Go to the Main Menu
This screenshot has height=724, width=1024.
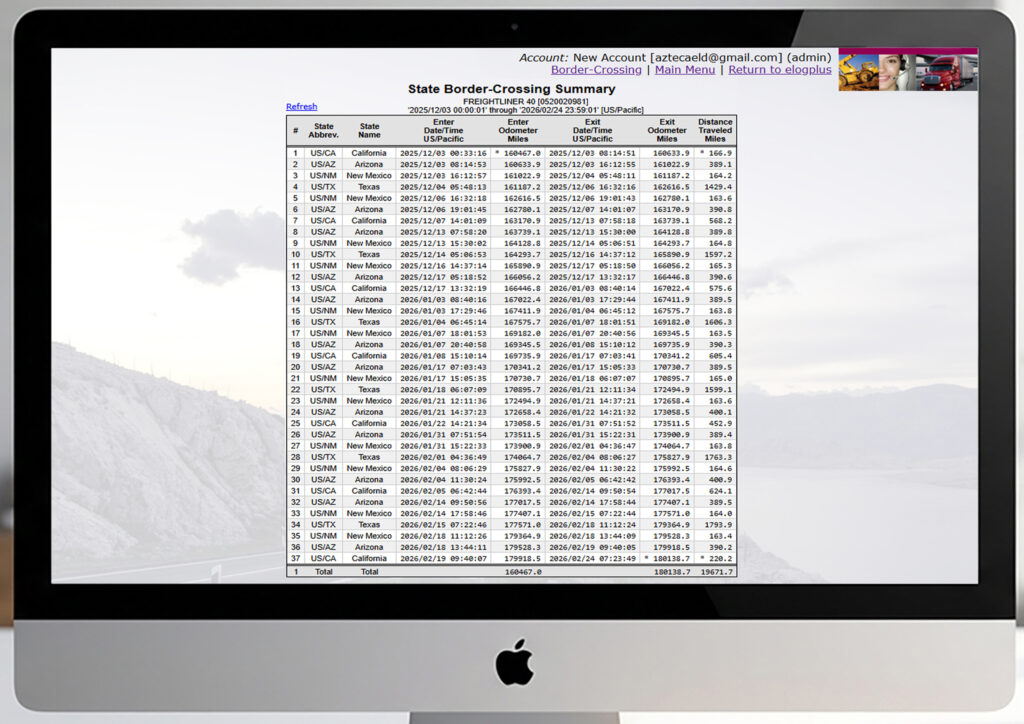[685, 70]
